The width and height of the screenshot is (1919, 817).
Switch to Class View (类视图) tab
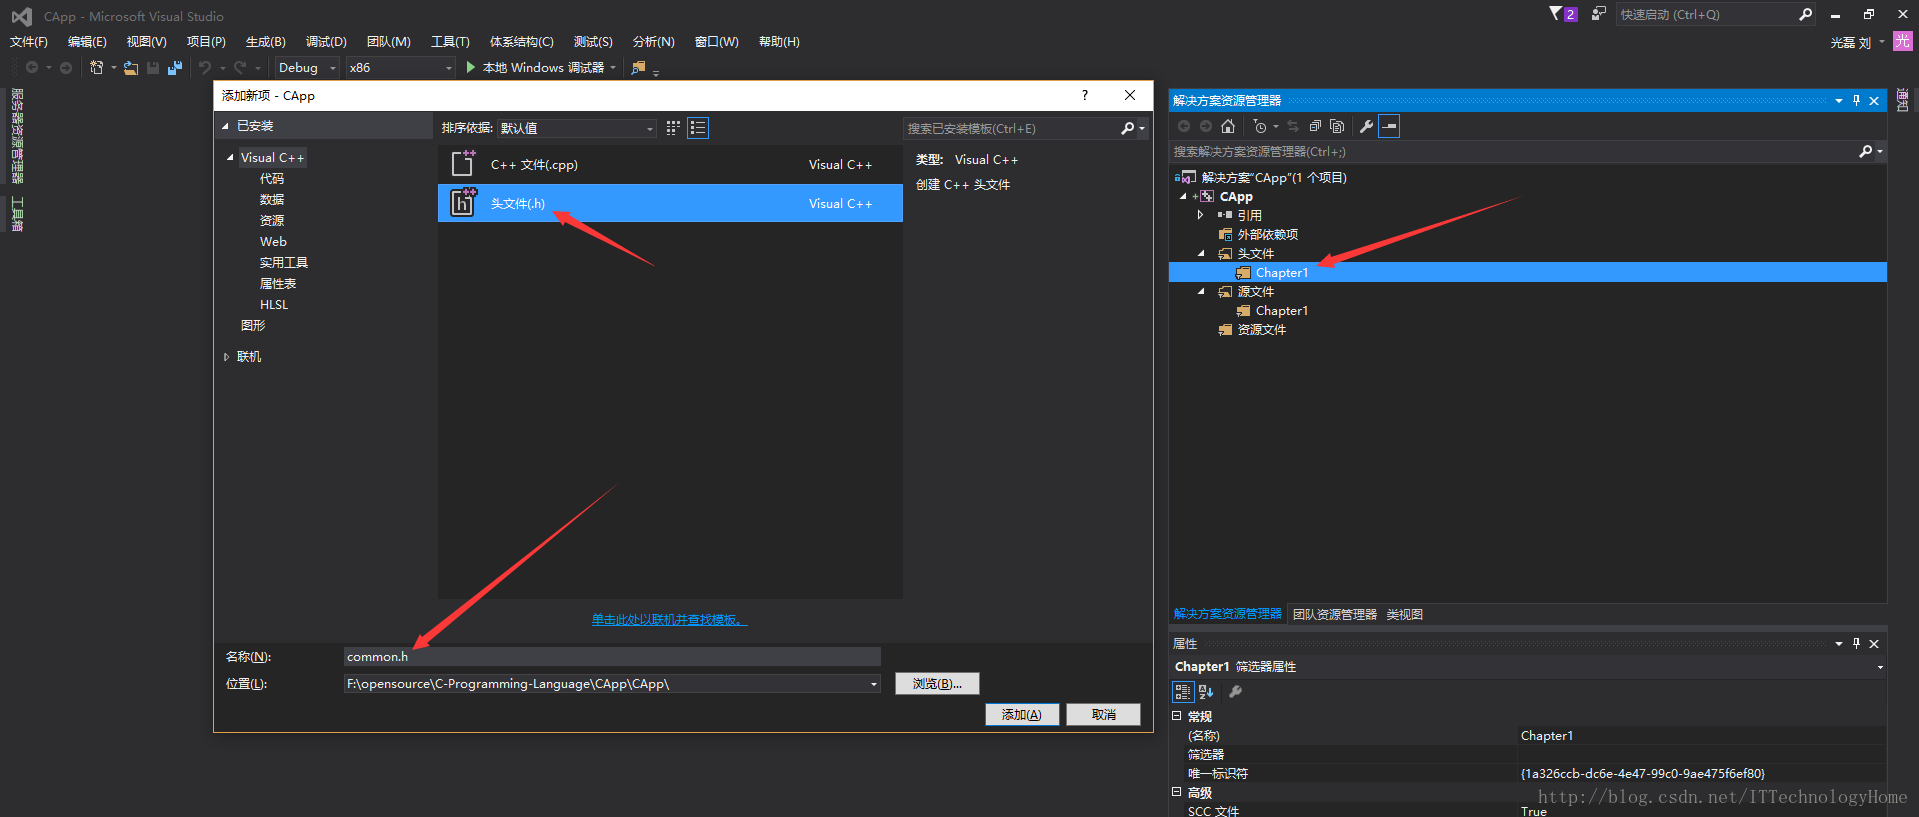[1404, 614]
